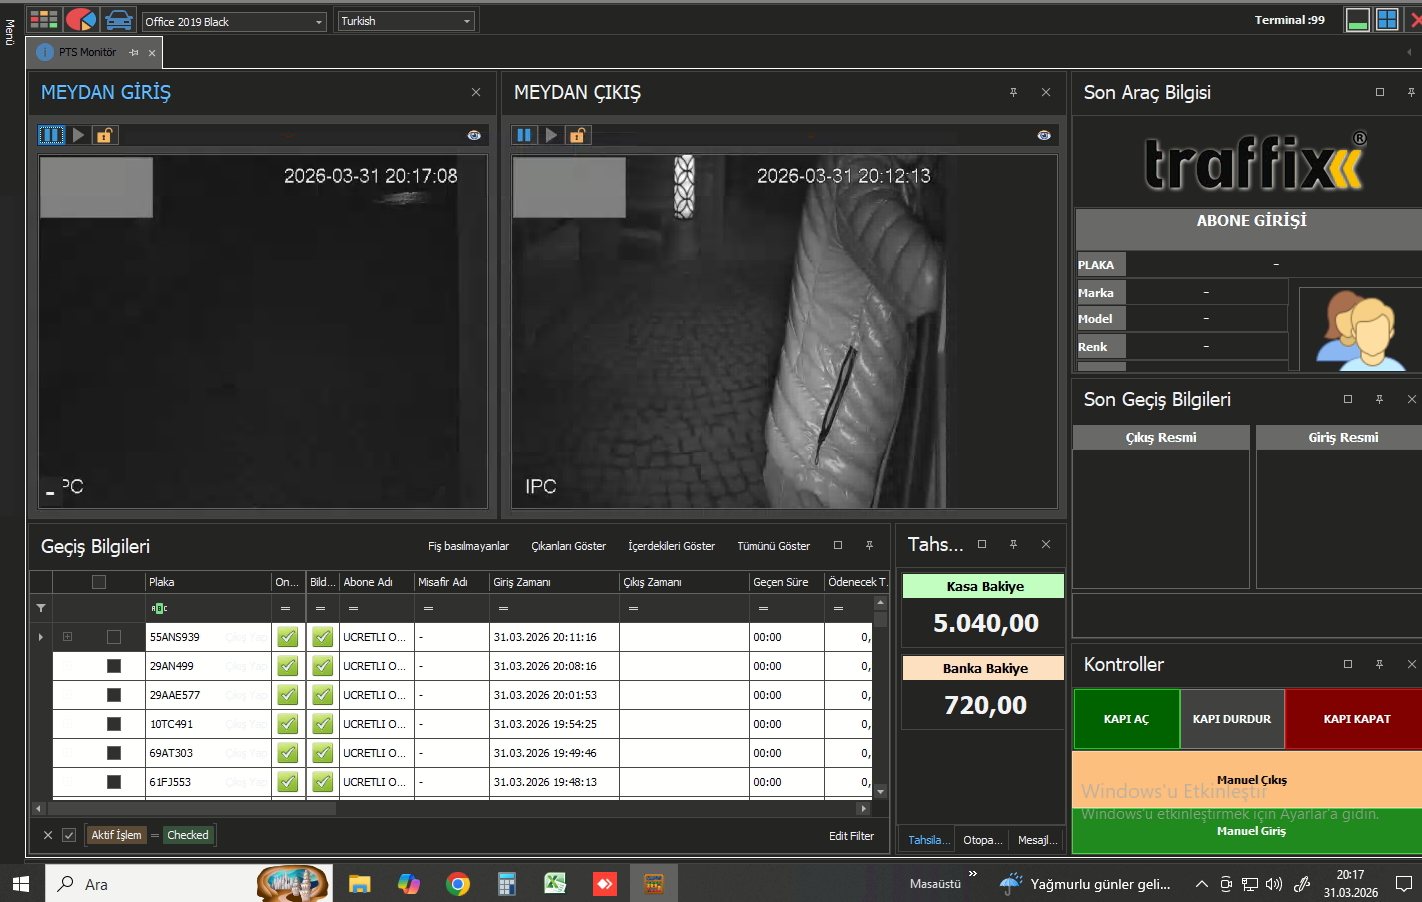Click the padlock icon in MEYDAN ÇIKIŞ
The image size is (1422, 902).
click(x=577, y=135)
